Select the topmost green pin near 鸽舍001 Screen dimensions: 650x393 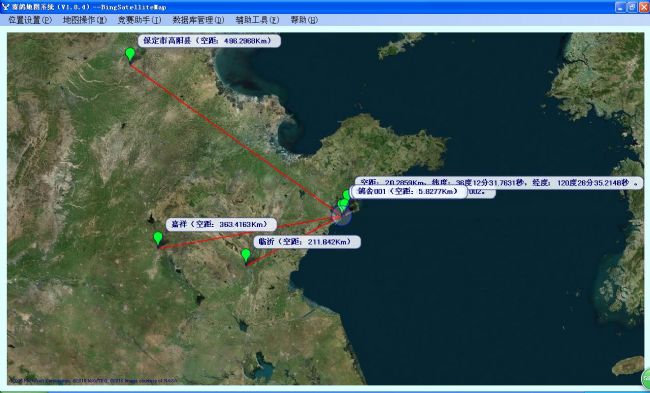(347, 195)
